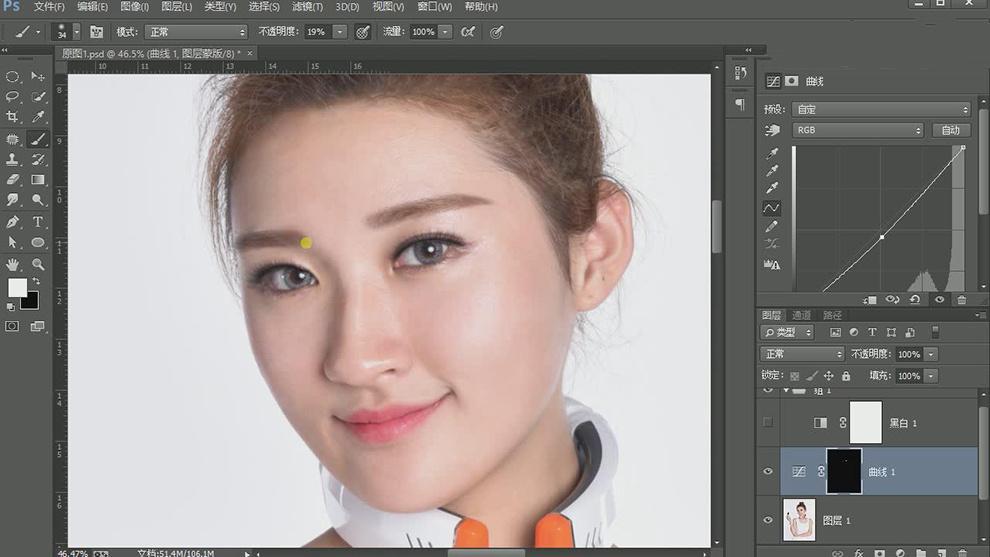Open the 滤镜(T) menu
The height and width of the screenshot is (557, 990).
pyautogui.click(x=307, y=7)
